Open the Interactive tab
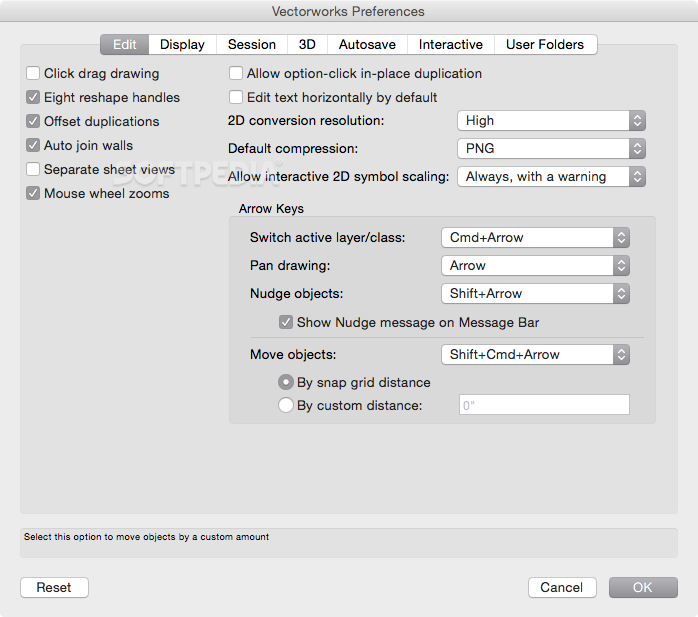The width and height of the screenshot is (698, 617). coord(450,45)
